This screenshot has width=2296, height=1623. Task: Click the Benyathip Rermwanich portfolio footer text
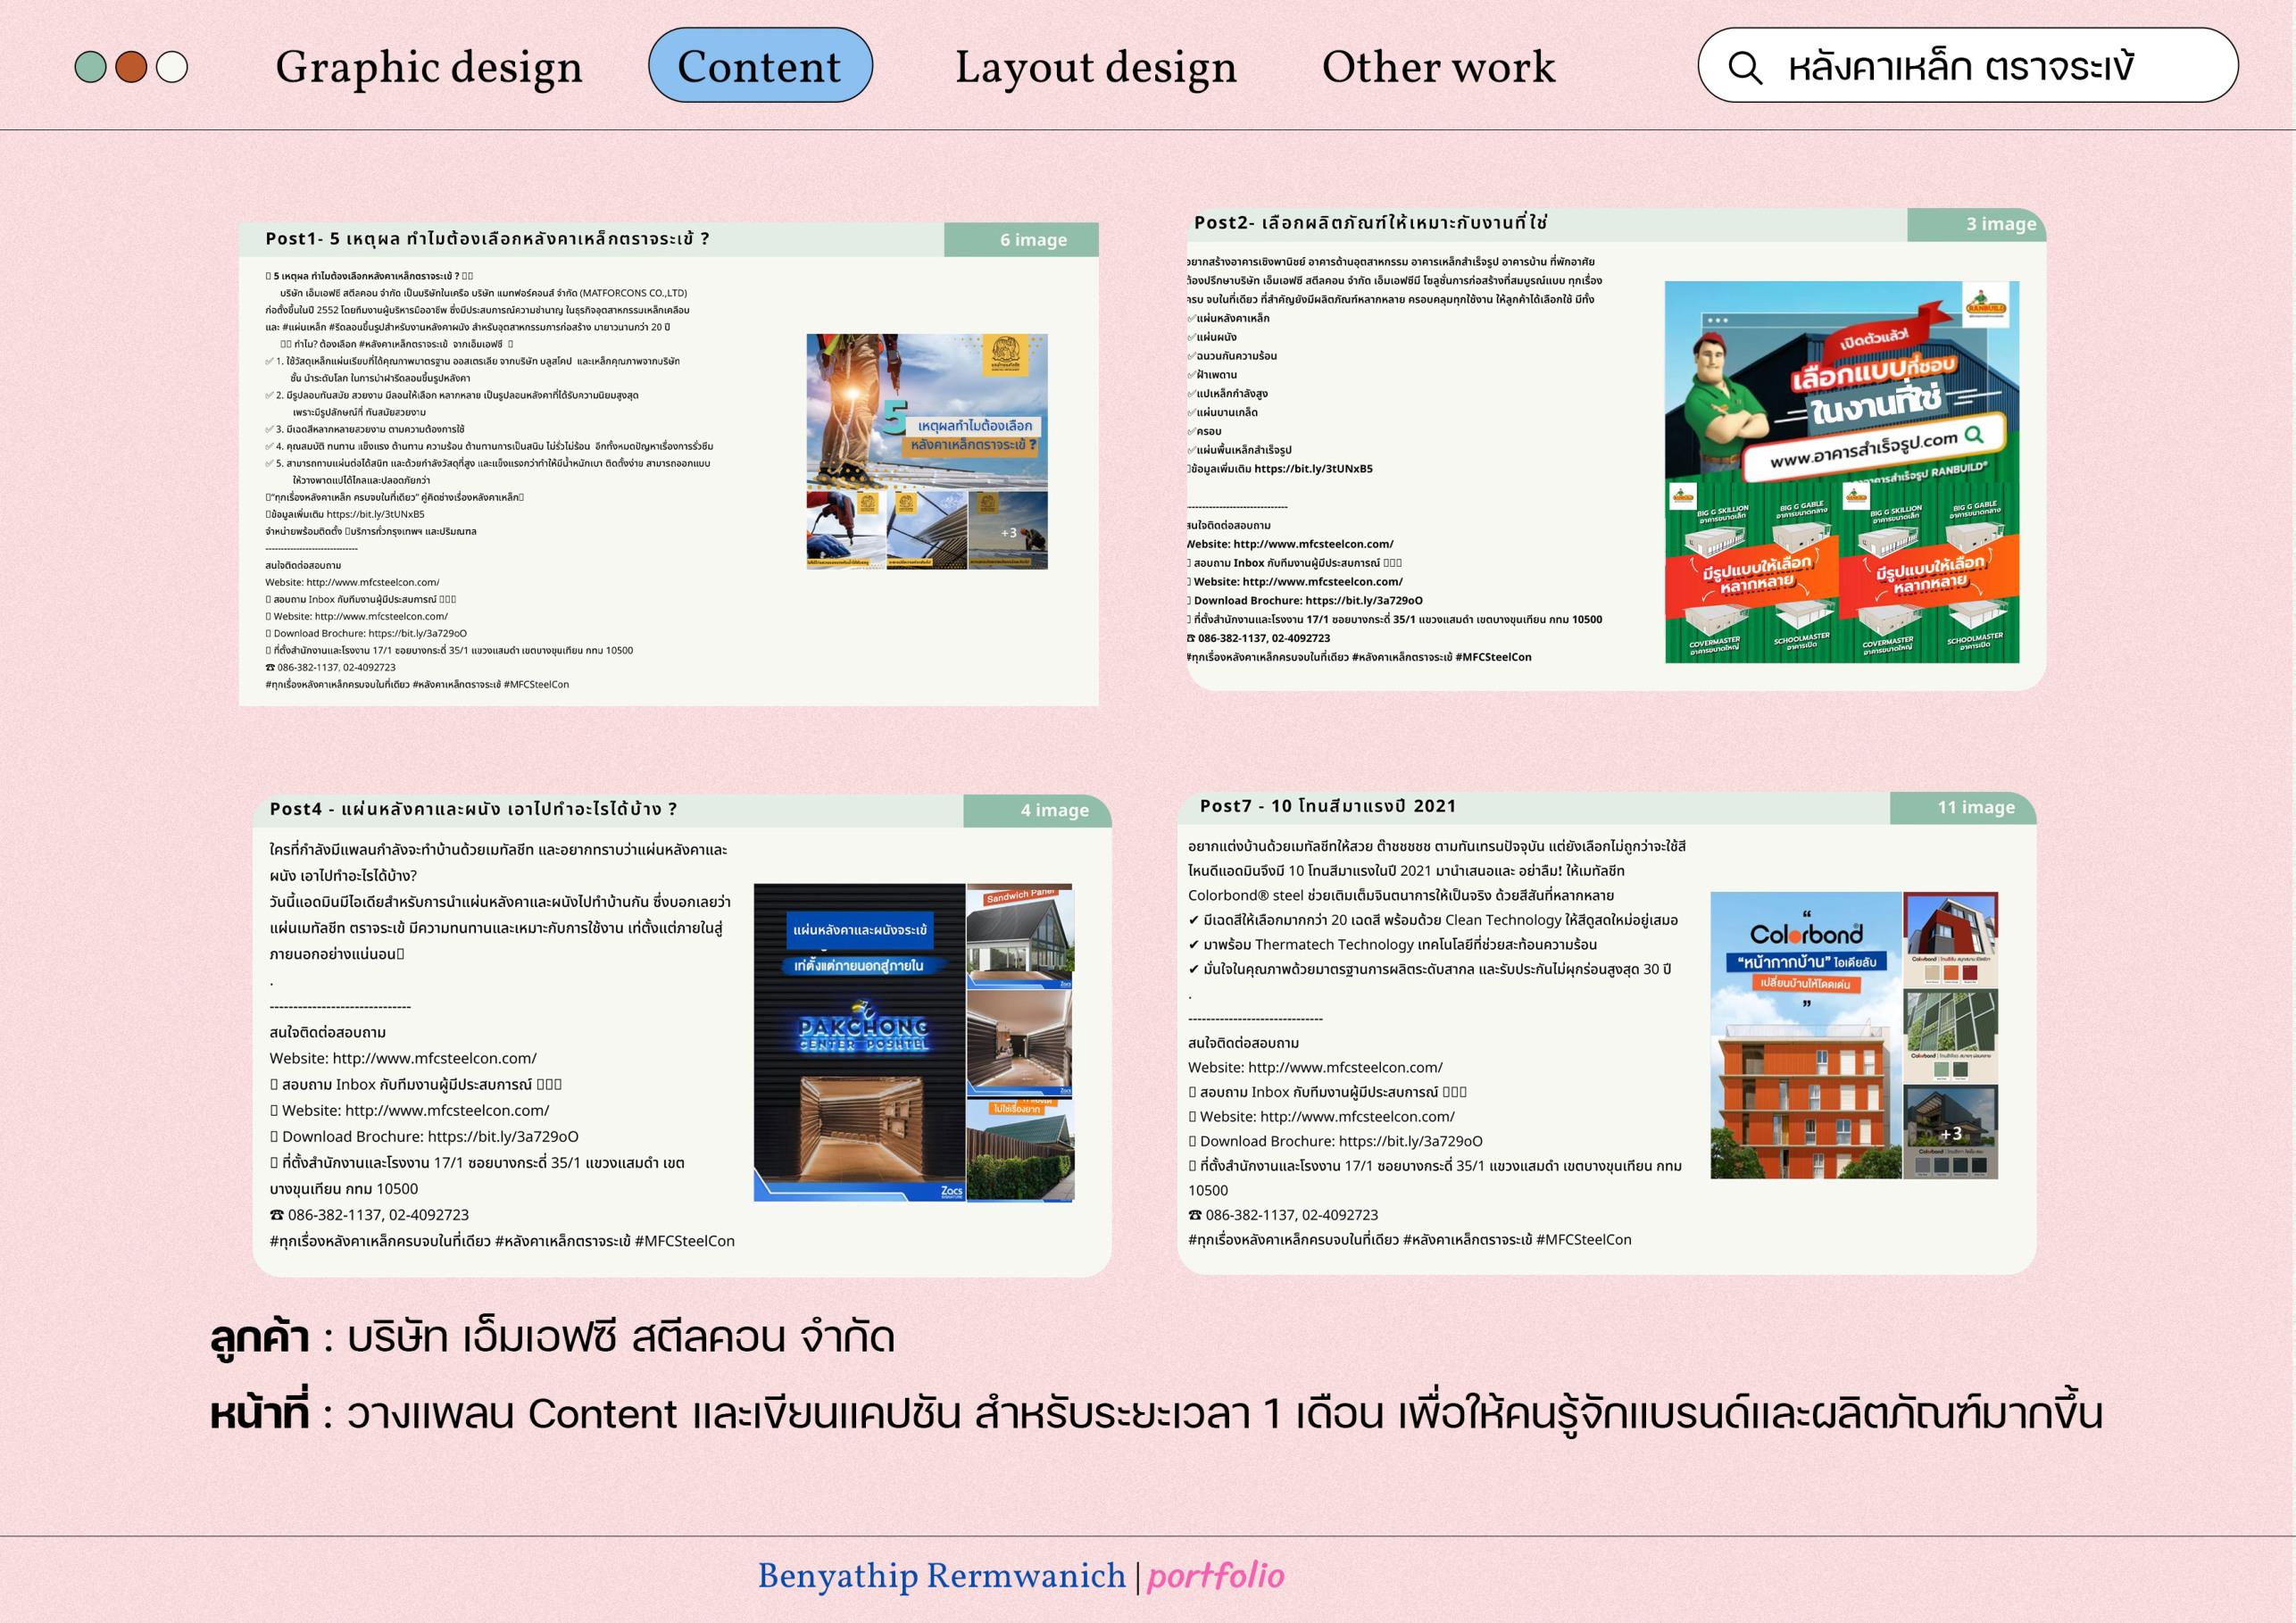(x=1020, y=1577)
